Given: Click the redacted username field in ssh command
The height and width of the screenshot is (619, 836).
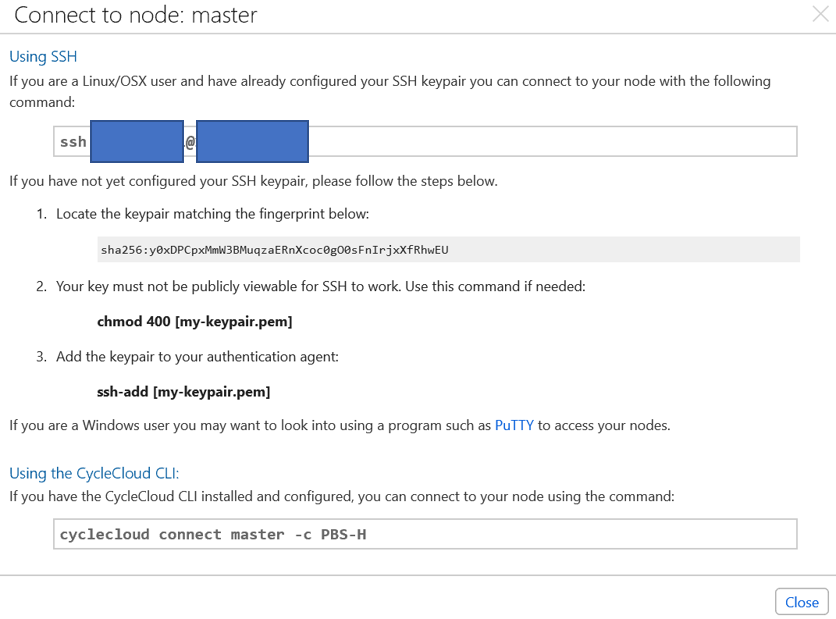Looking at the screenshot, I should [x=136, y=141].
